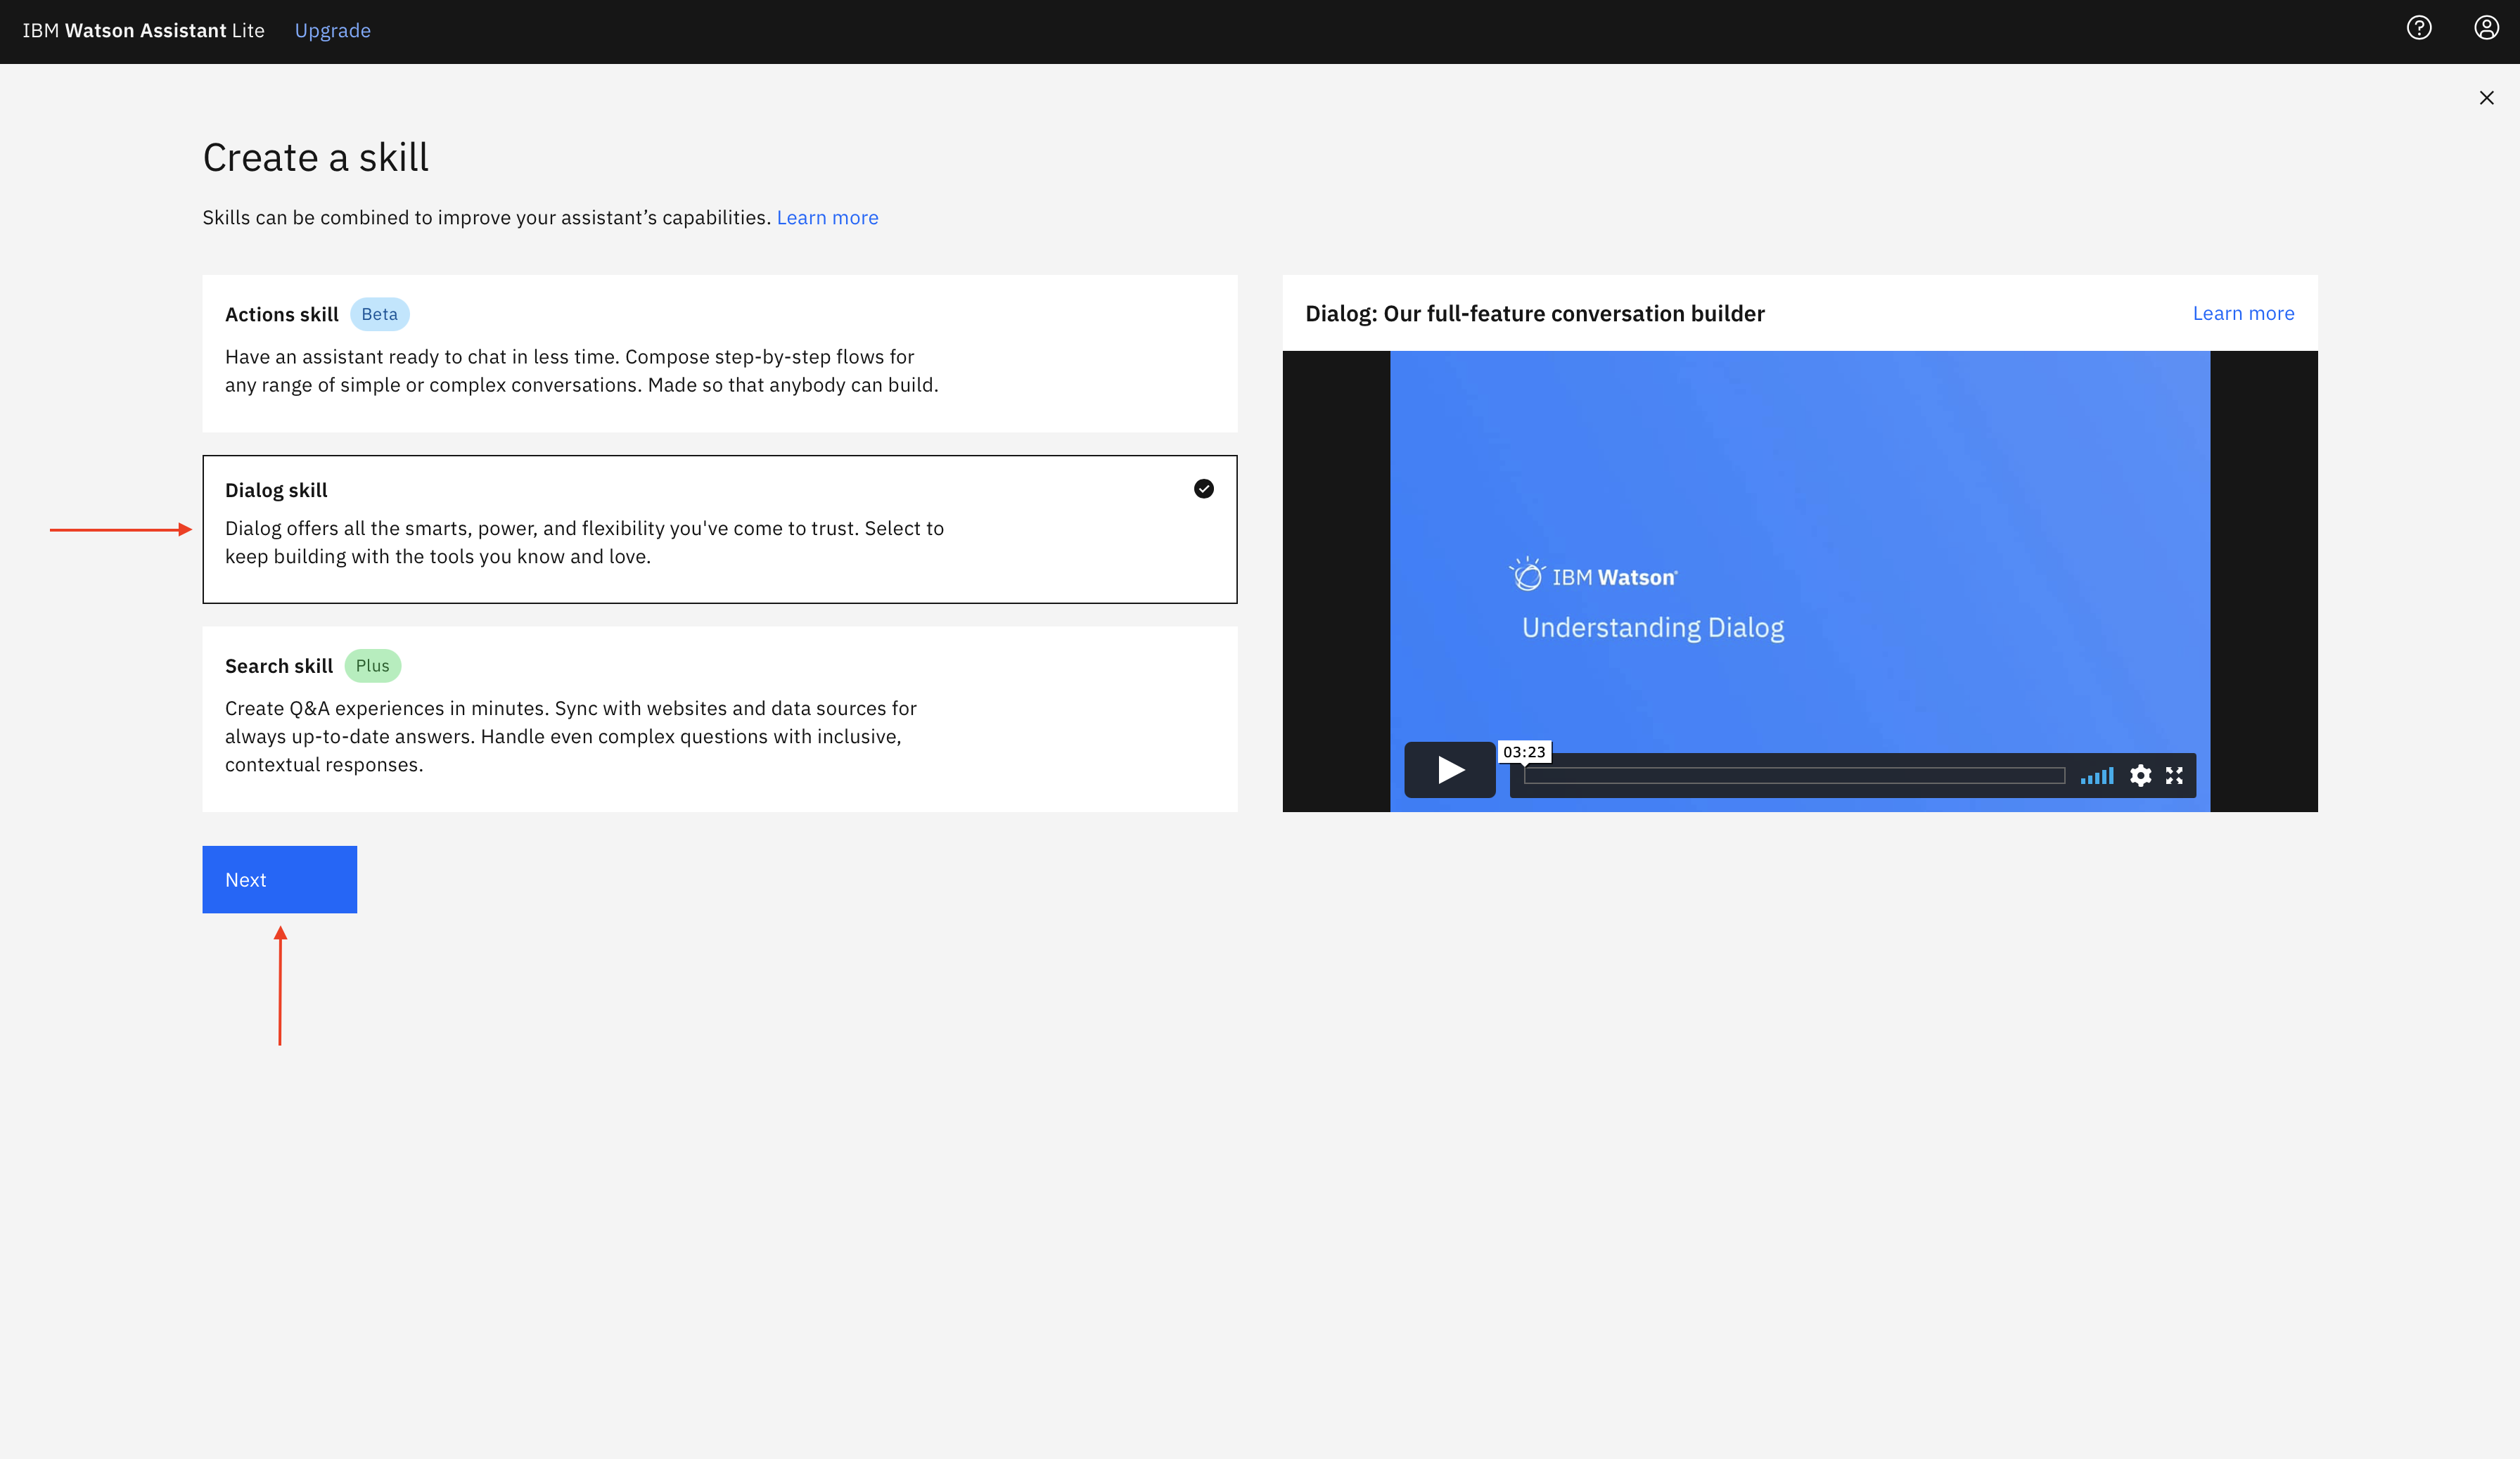Click the Plus tag badge
2520x1459 pixels.
click(x=372, y=666)
